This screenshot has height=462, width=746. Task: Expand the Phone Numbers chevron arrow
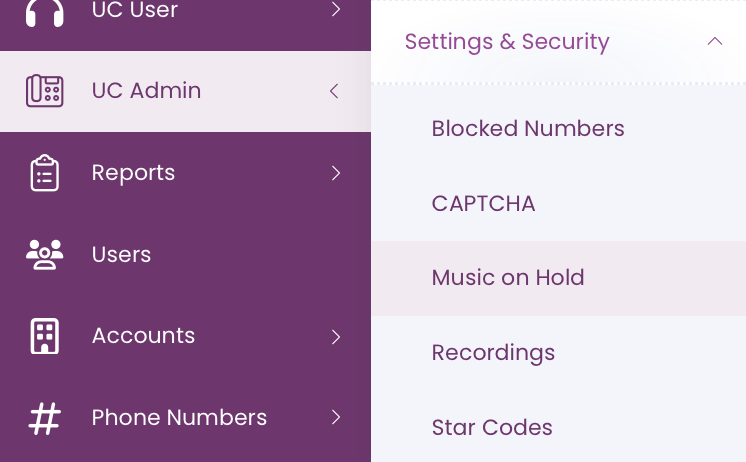336,417
